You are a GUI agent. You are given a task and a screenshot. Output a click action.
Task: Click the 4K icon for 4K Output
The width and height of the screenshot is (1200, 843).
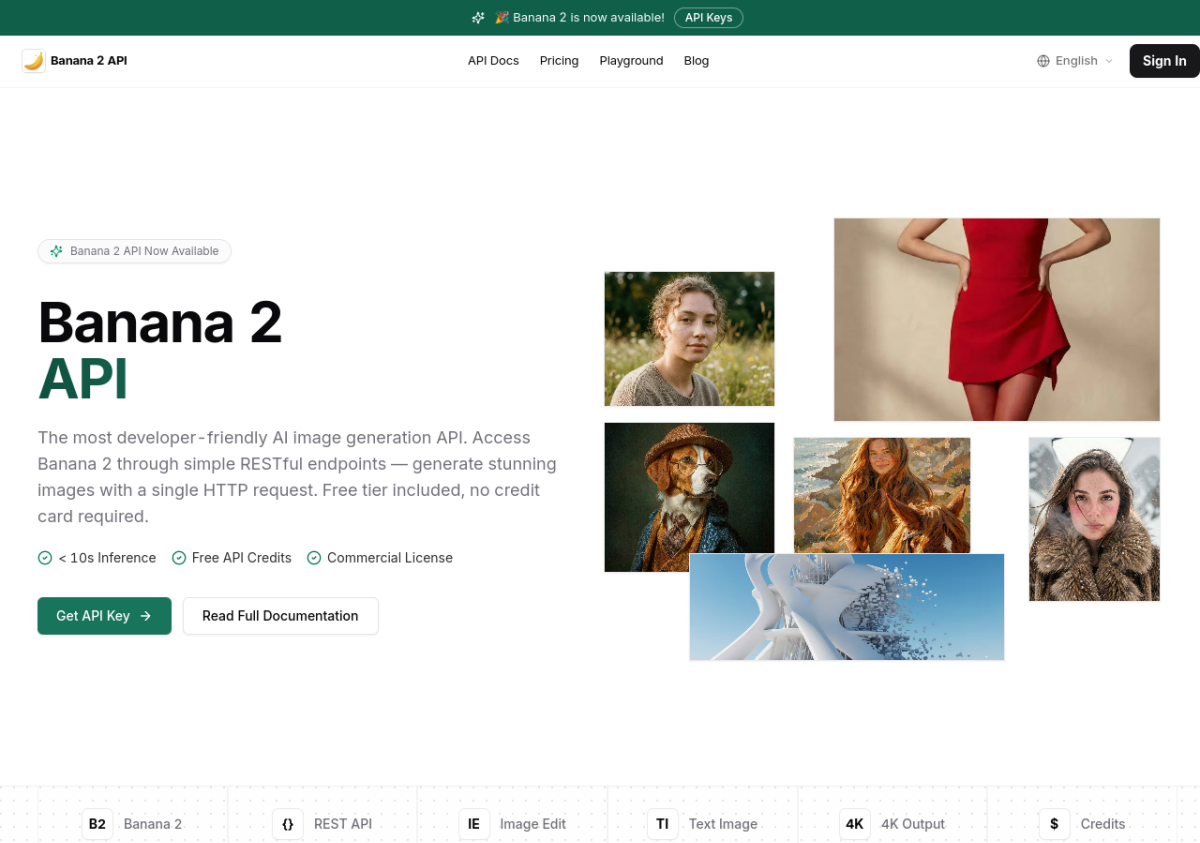point(854,824)
